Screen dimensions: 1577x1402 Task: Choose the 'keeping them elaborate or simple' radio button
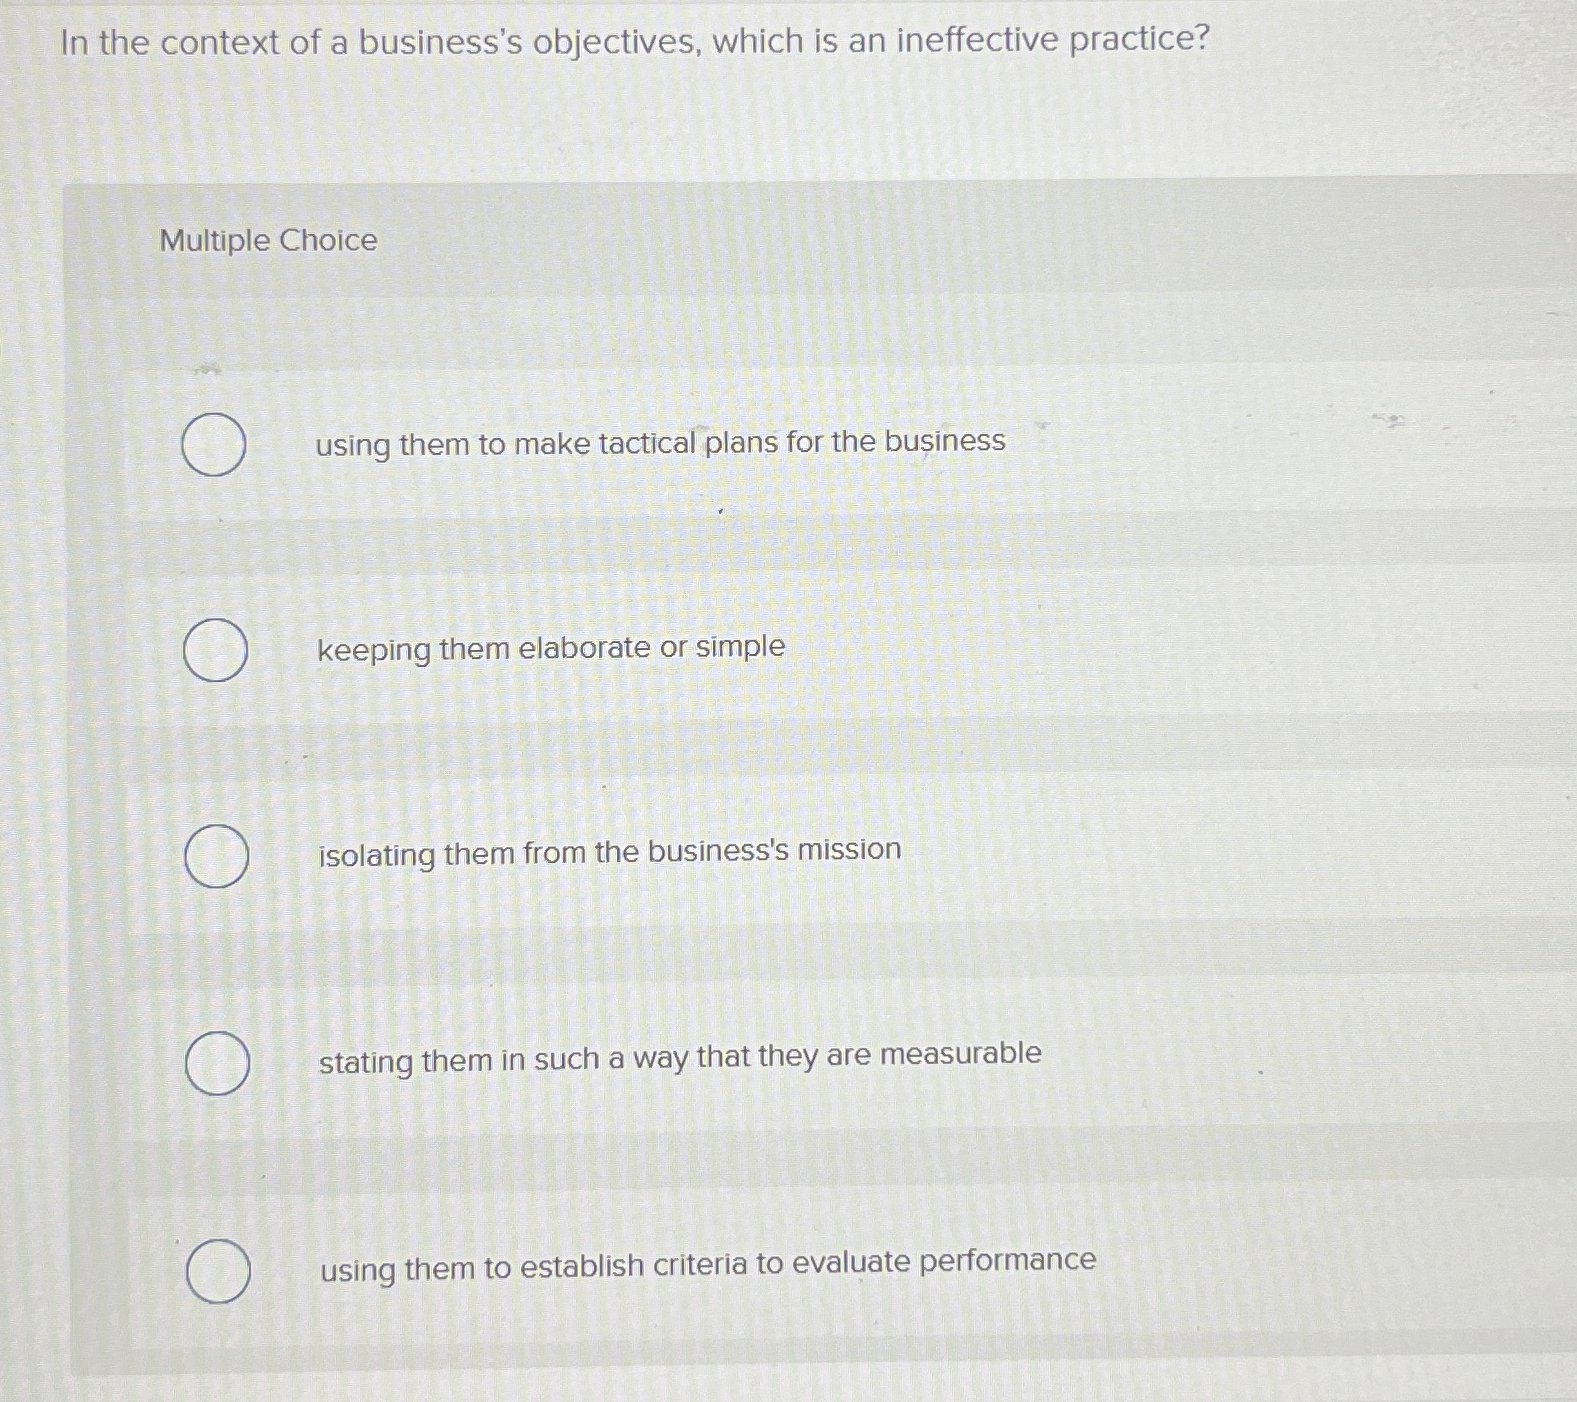coord(216,650)
